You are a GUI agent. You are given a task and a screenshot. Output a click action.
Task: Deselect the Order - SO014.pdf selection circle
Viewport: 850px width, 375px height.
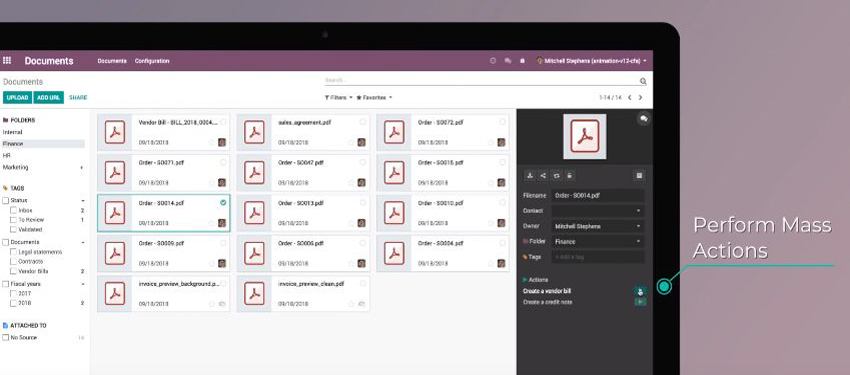pyautogui.click(x=223, y=202)
